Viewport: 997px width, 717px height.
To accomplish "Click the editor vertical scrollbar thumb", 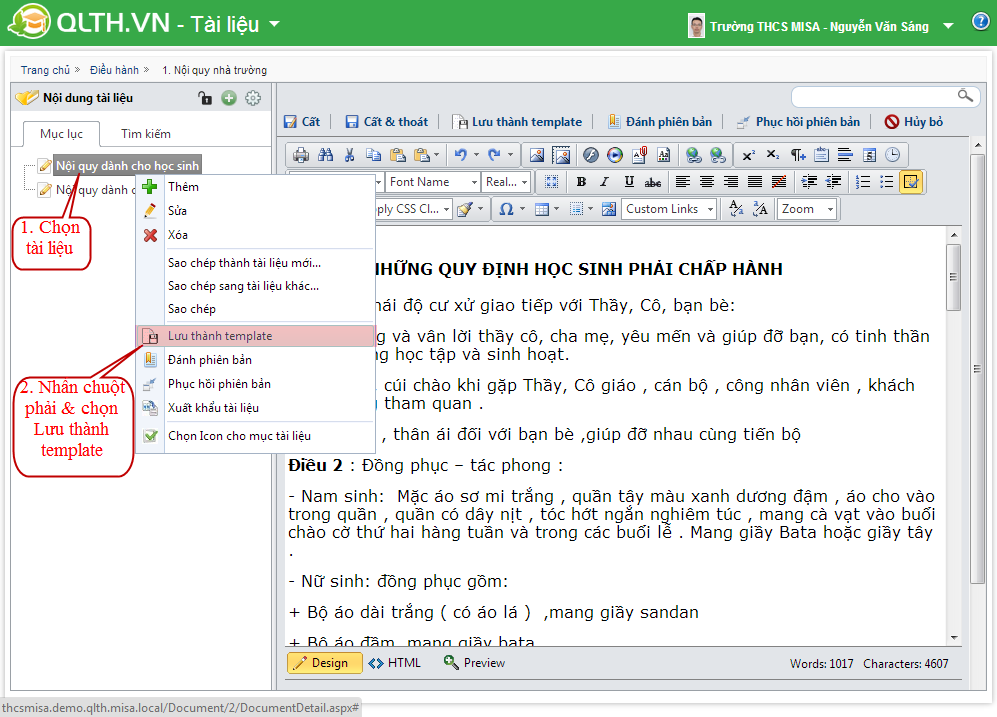I will 953,275.
